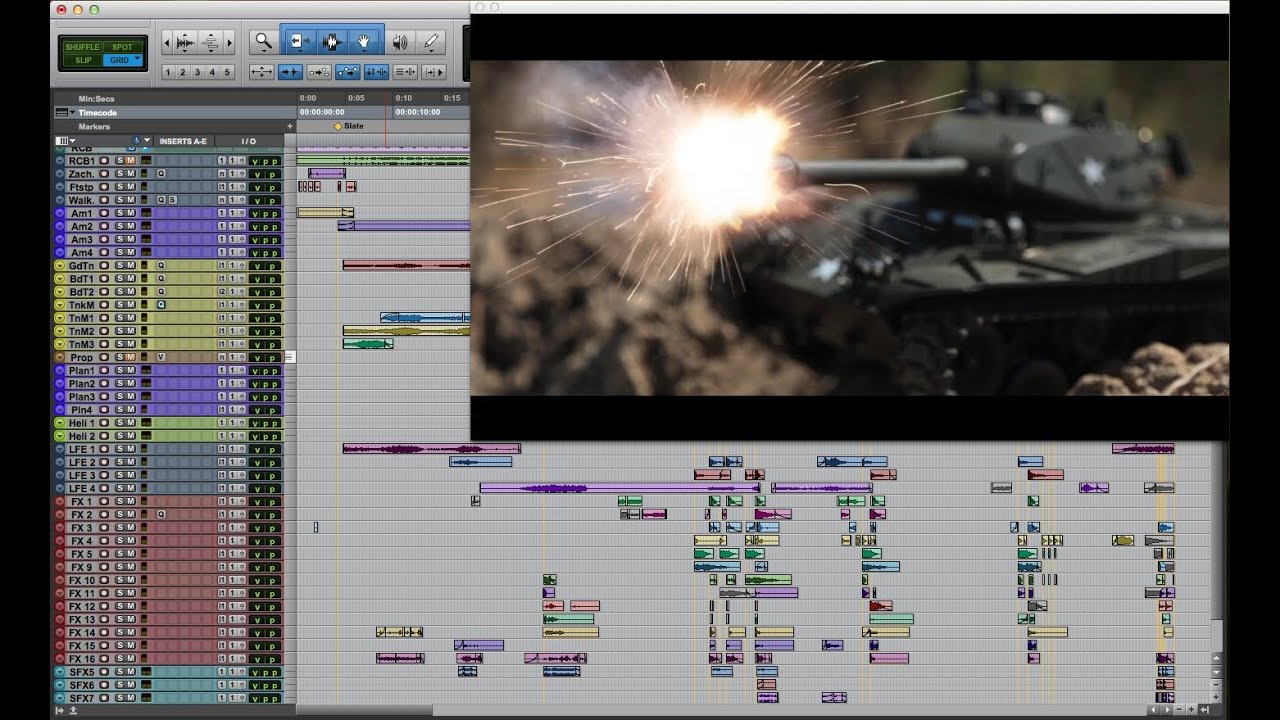Select the Pencil tool
Screen dimensions: 1280x720
[431, 42]
